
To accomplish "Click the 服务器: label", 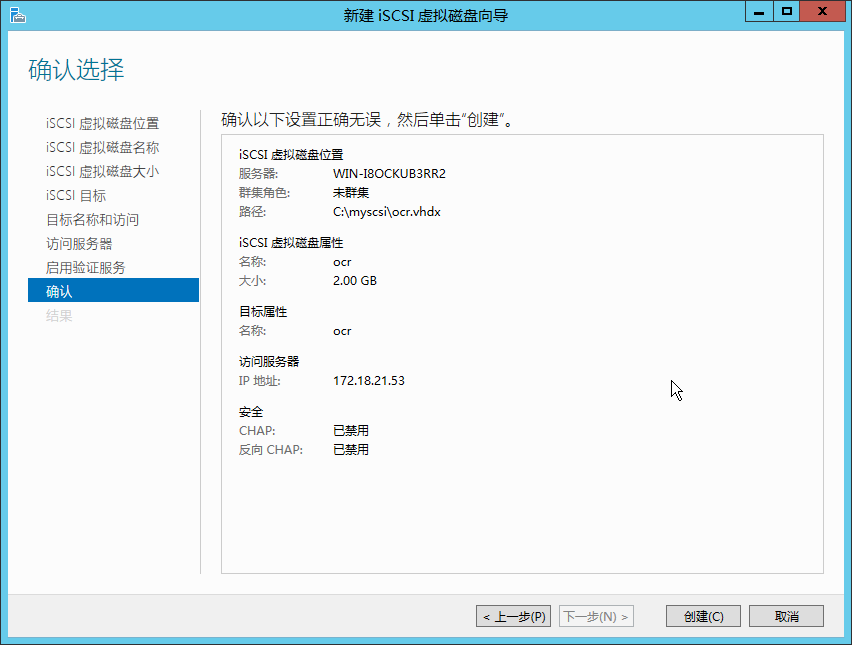I will tap(258, 173).
